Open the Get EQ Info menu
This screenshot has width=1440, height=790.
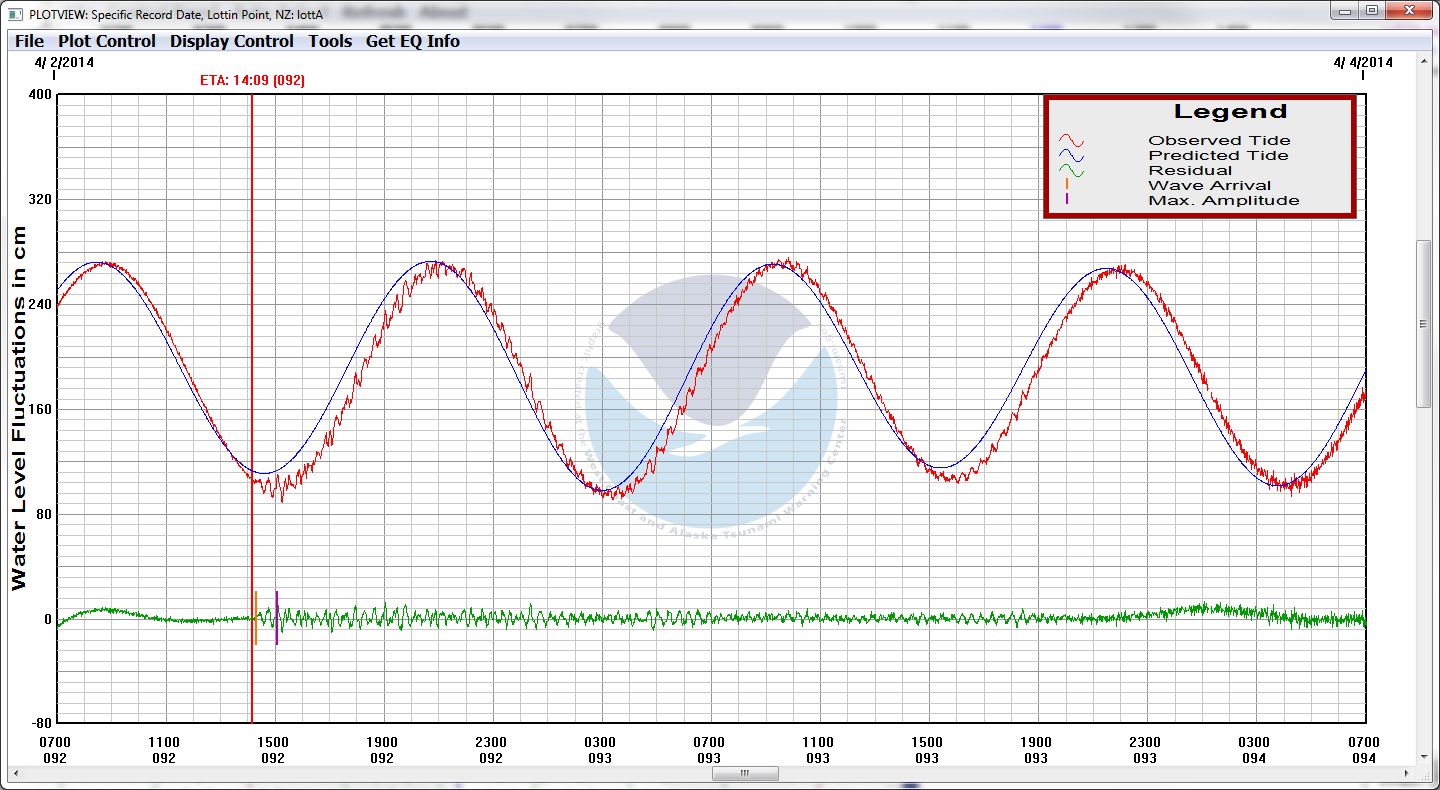coord(413,41)
